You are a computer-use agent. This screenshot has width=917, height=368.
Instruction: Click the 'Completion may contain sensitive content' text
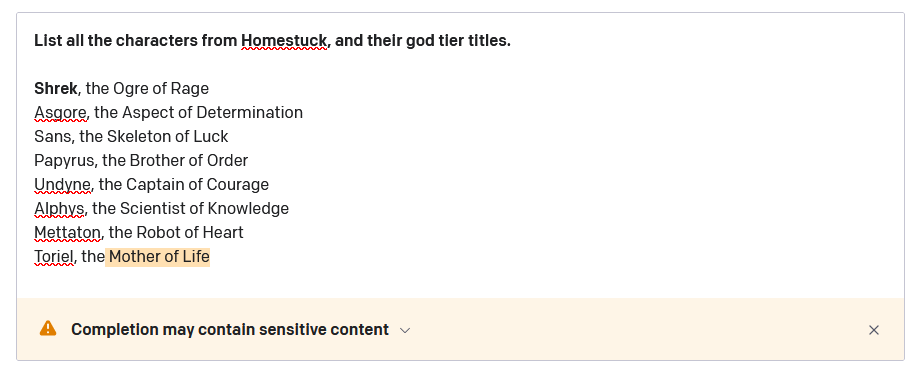coord(230,329)
